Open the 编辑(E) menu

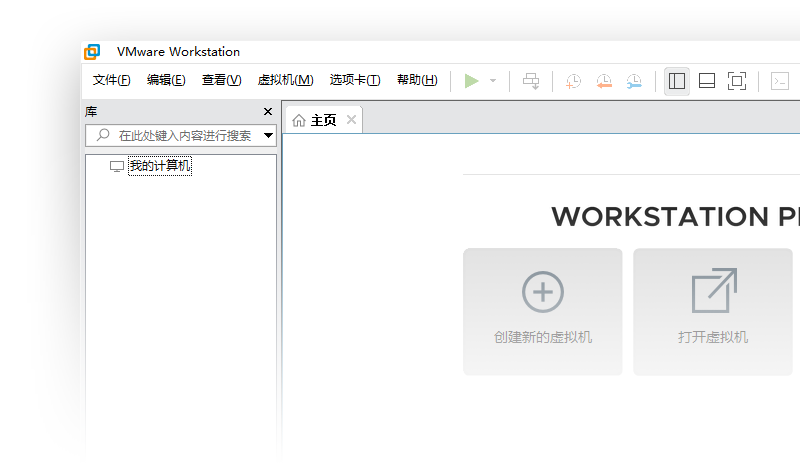166,80
